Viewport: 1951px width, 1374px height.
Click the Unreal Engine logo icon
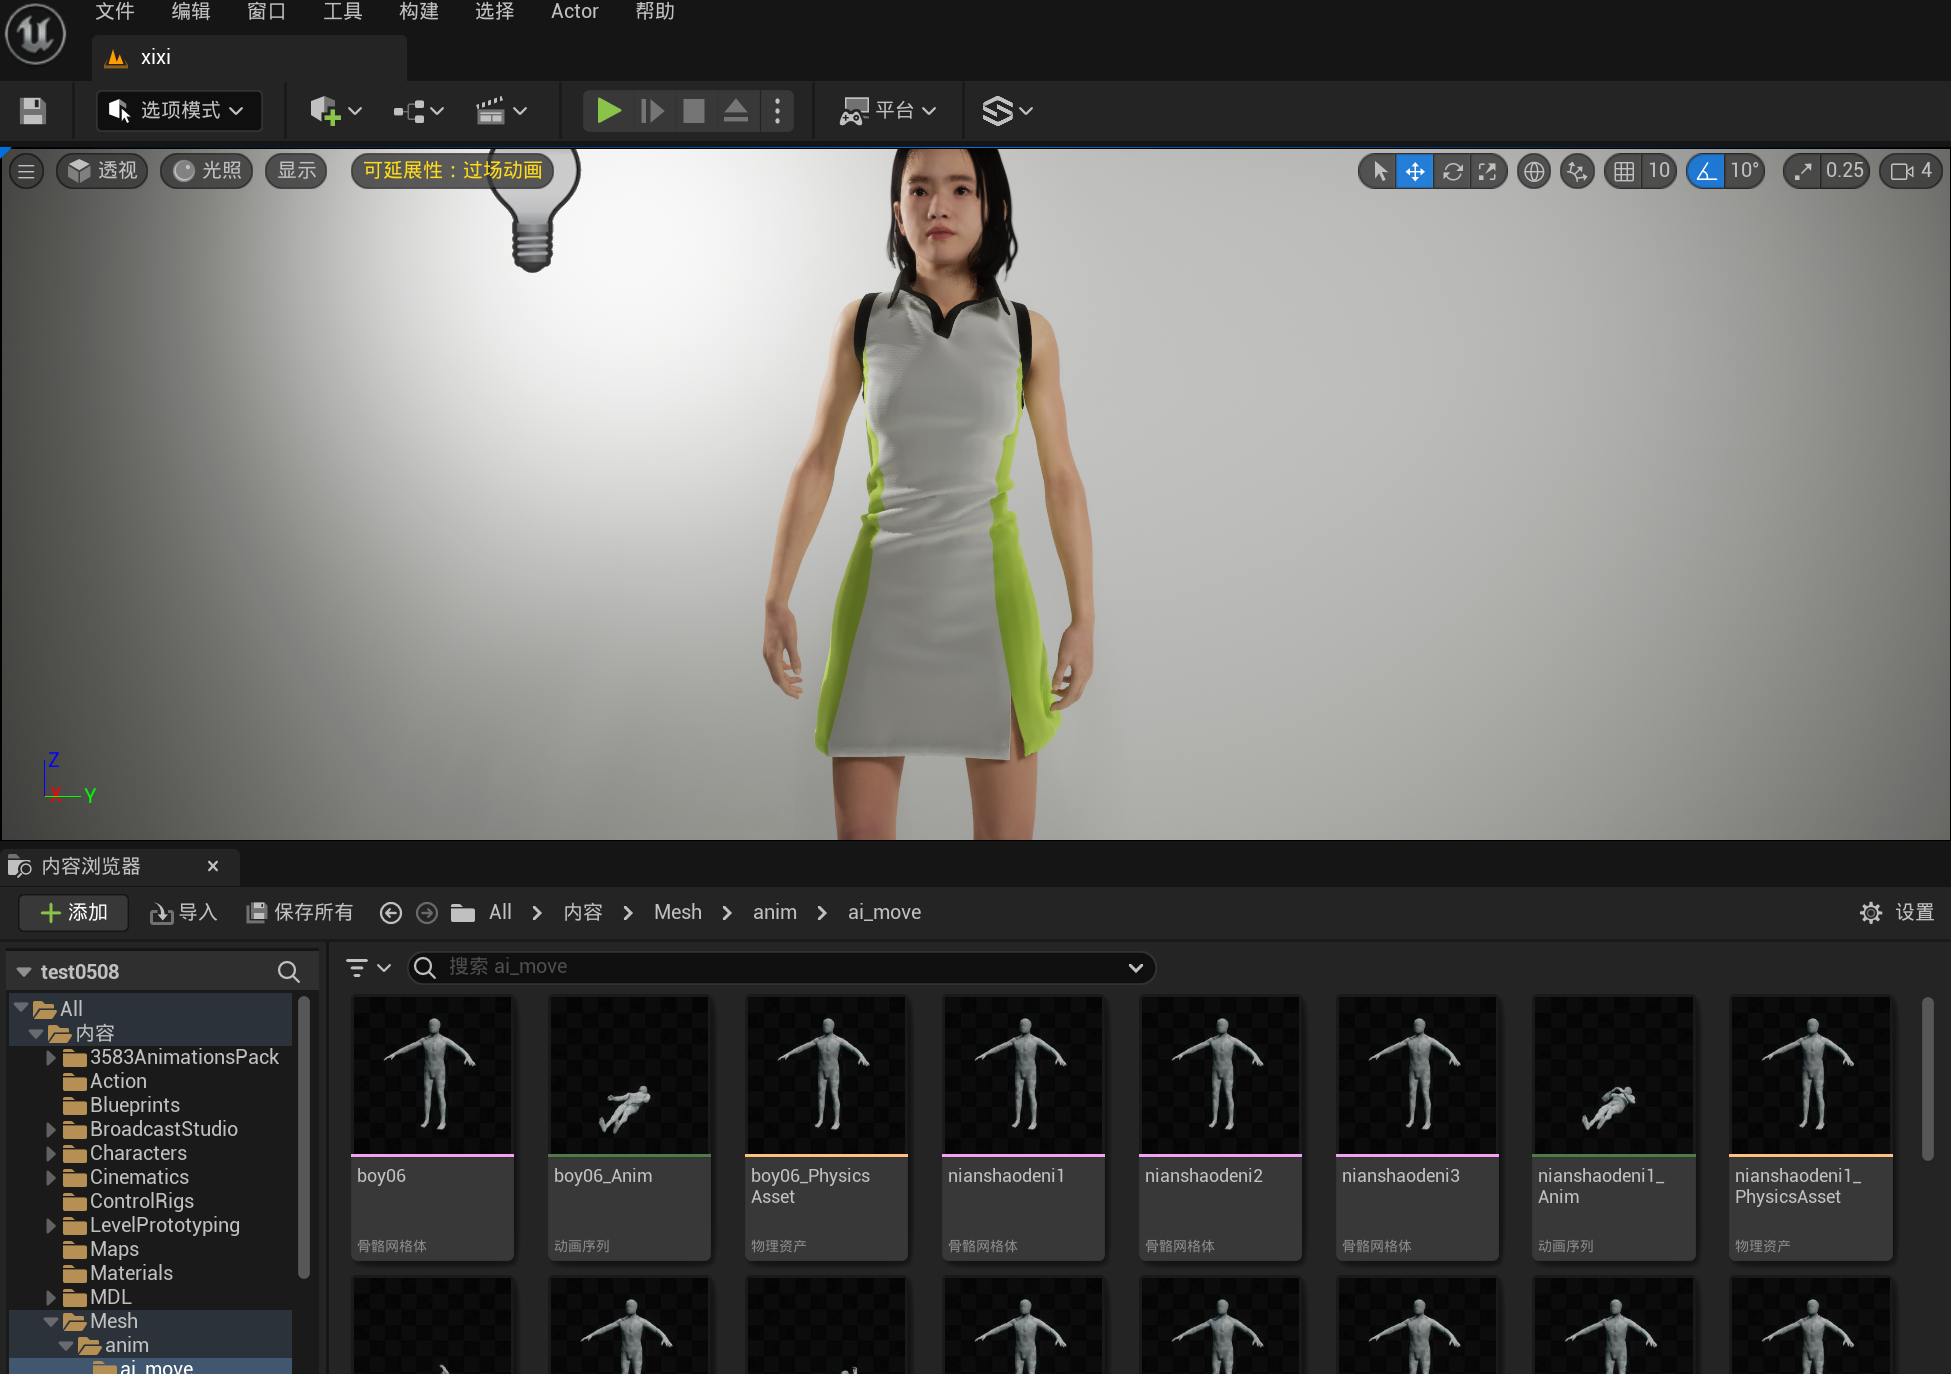tap(36, 33)
